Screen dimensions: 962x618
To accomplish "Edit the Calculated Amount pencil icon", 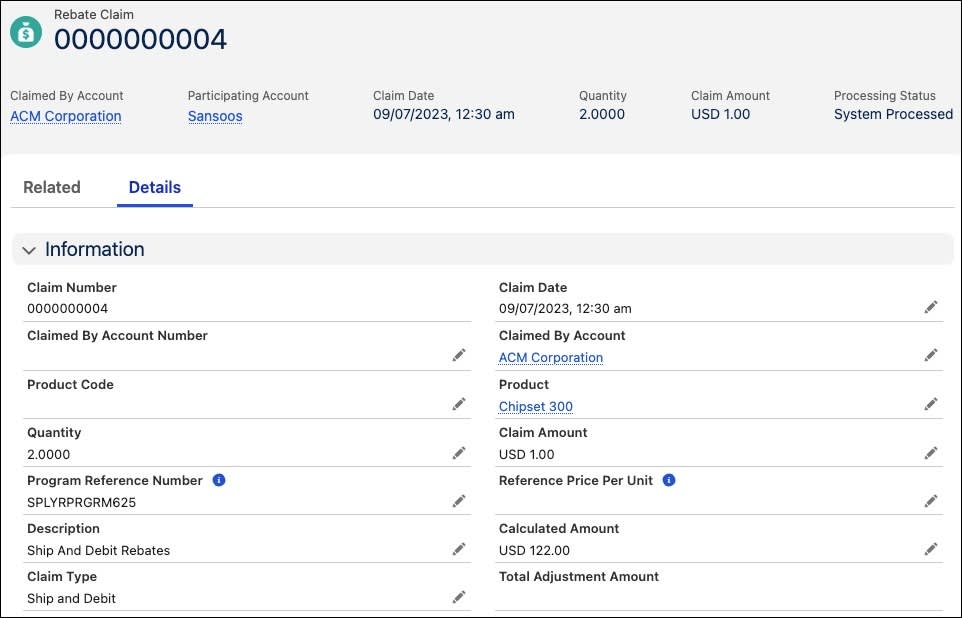I will 931,549.
